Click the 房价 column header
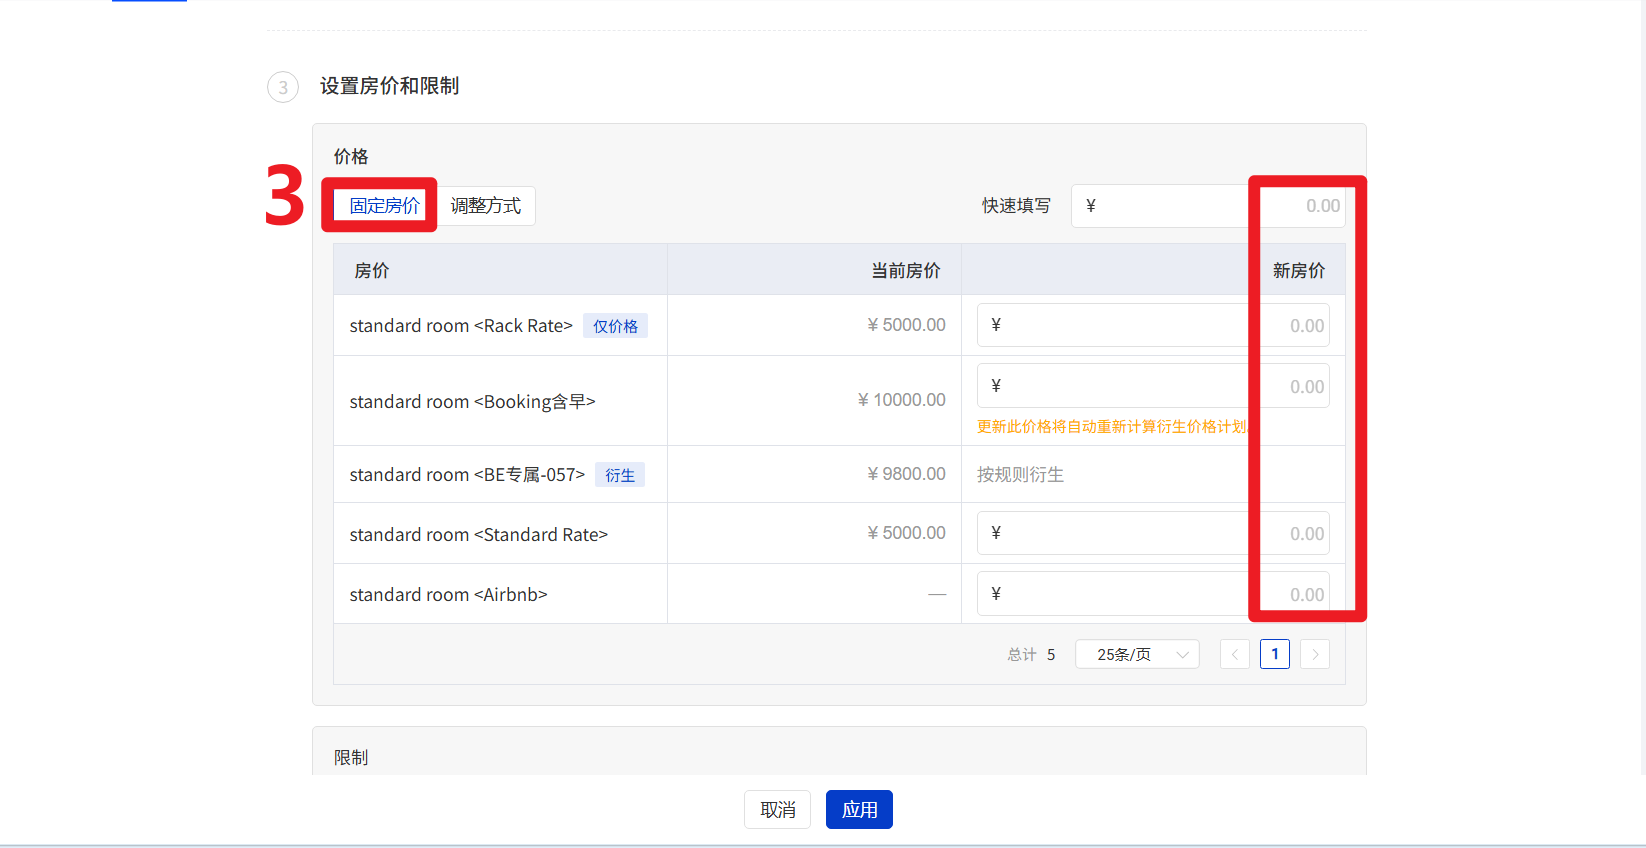 [372, 271]
